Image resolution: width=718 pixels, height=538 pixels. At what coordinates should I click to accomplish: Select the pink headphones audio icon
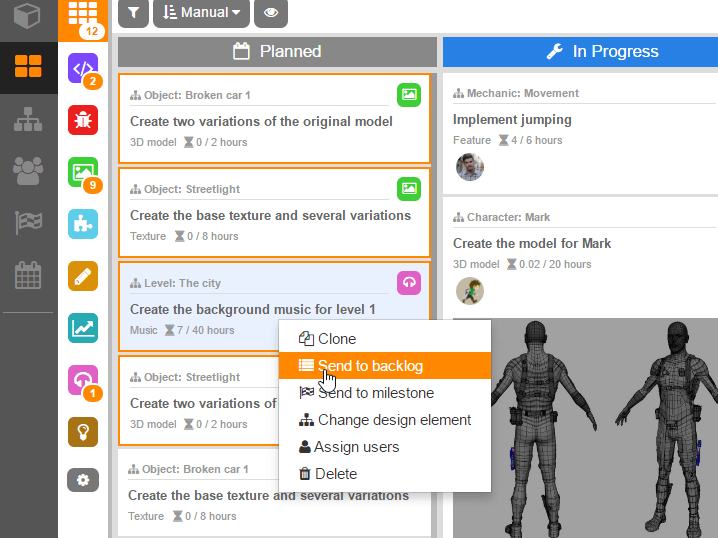pos(82,380)
